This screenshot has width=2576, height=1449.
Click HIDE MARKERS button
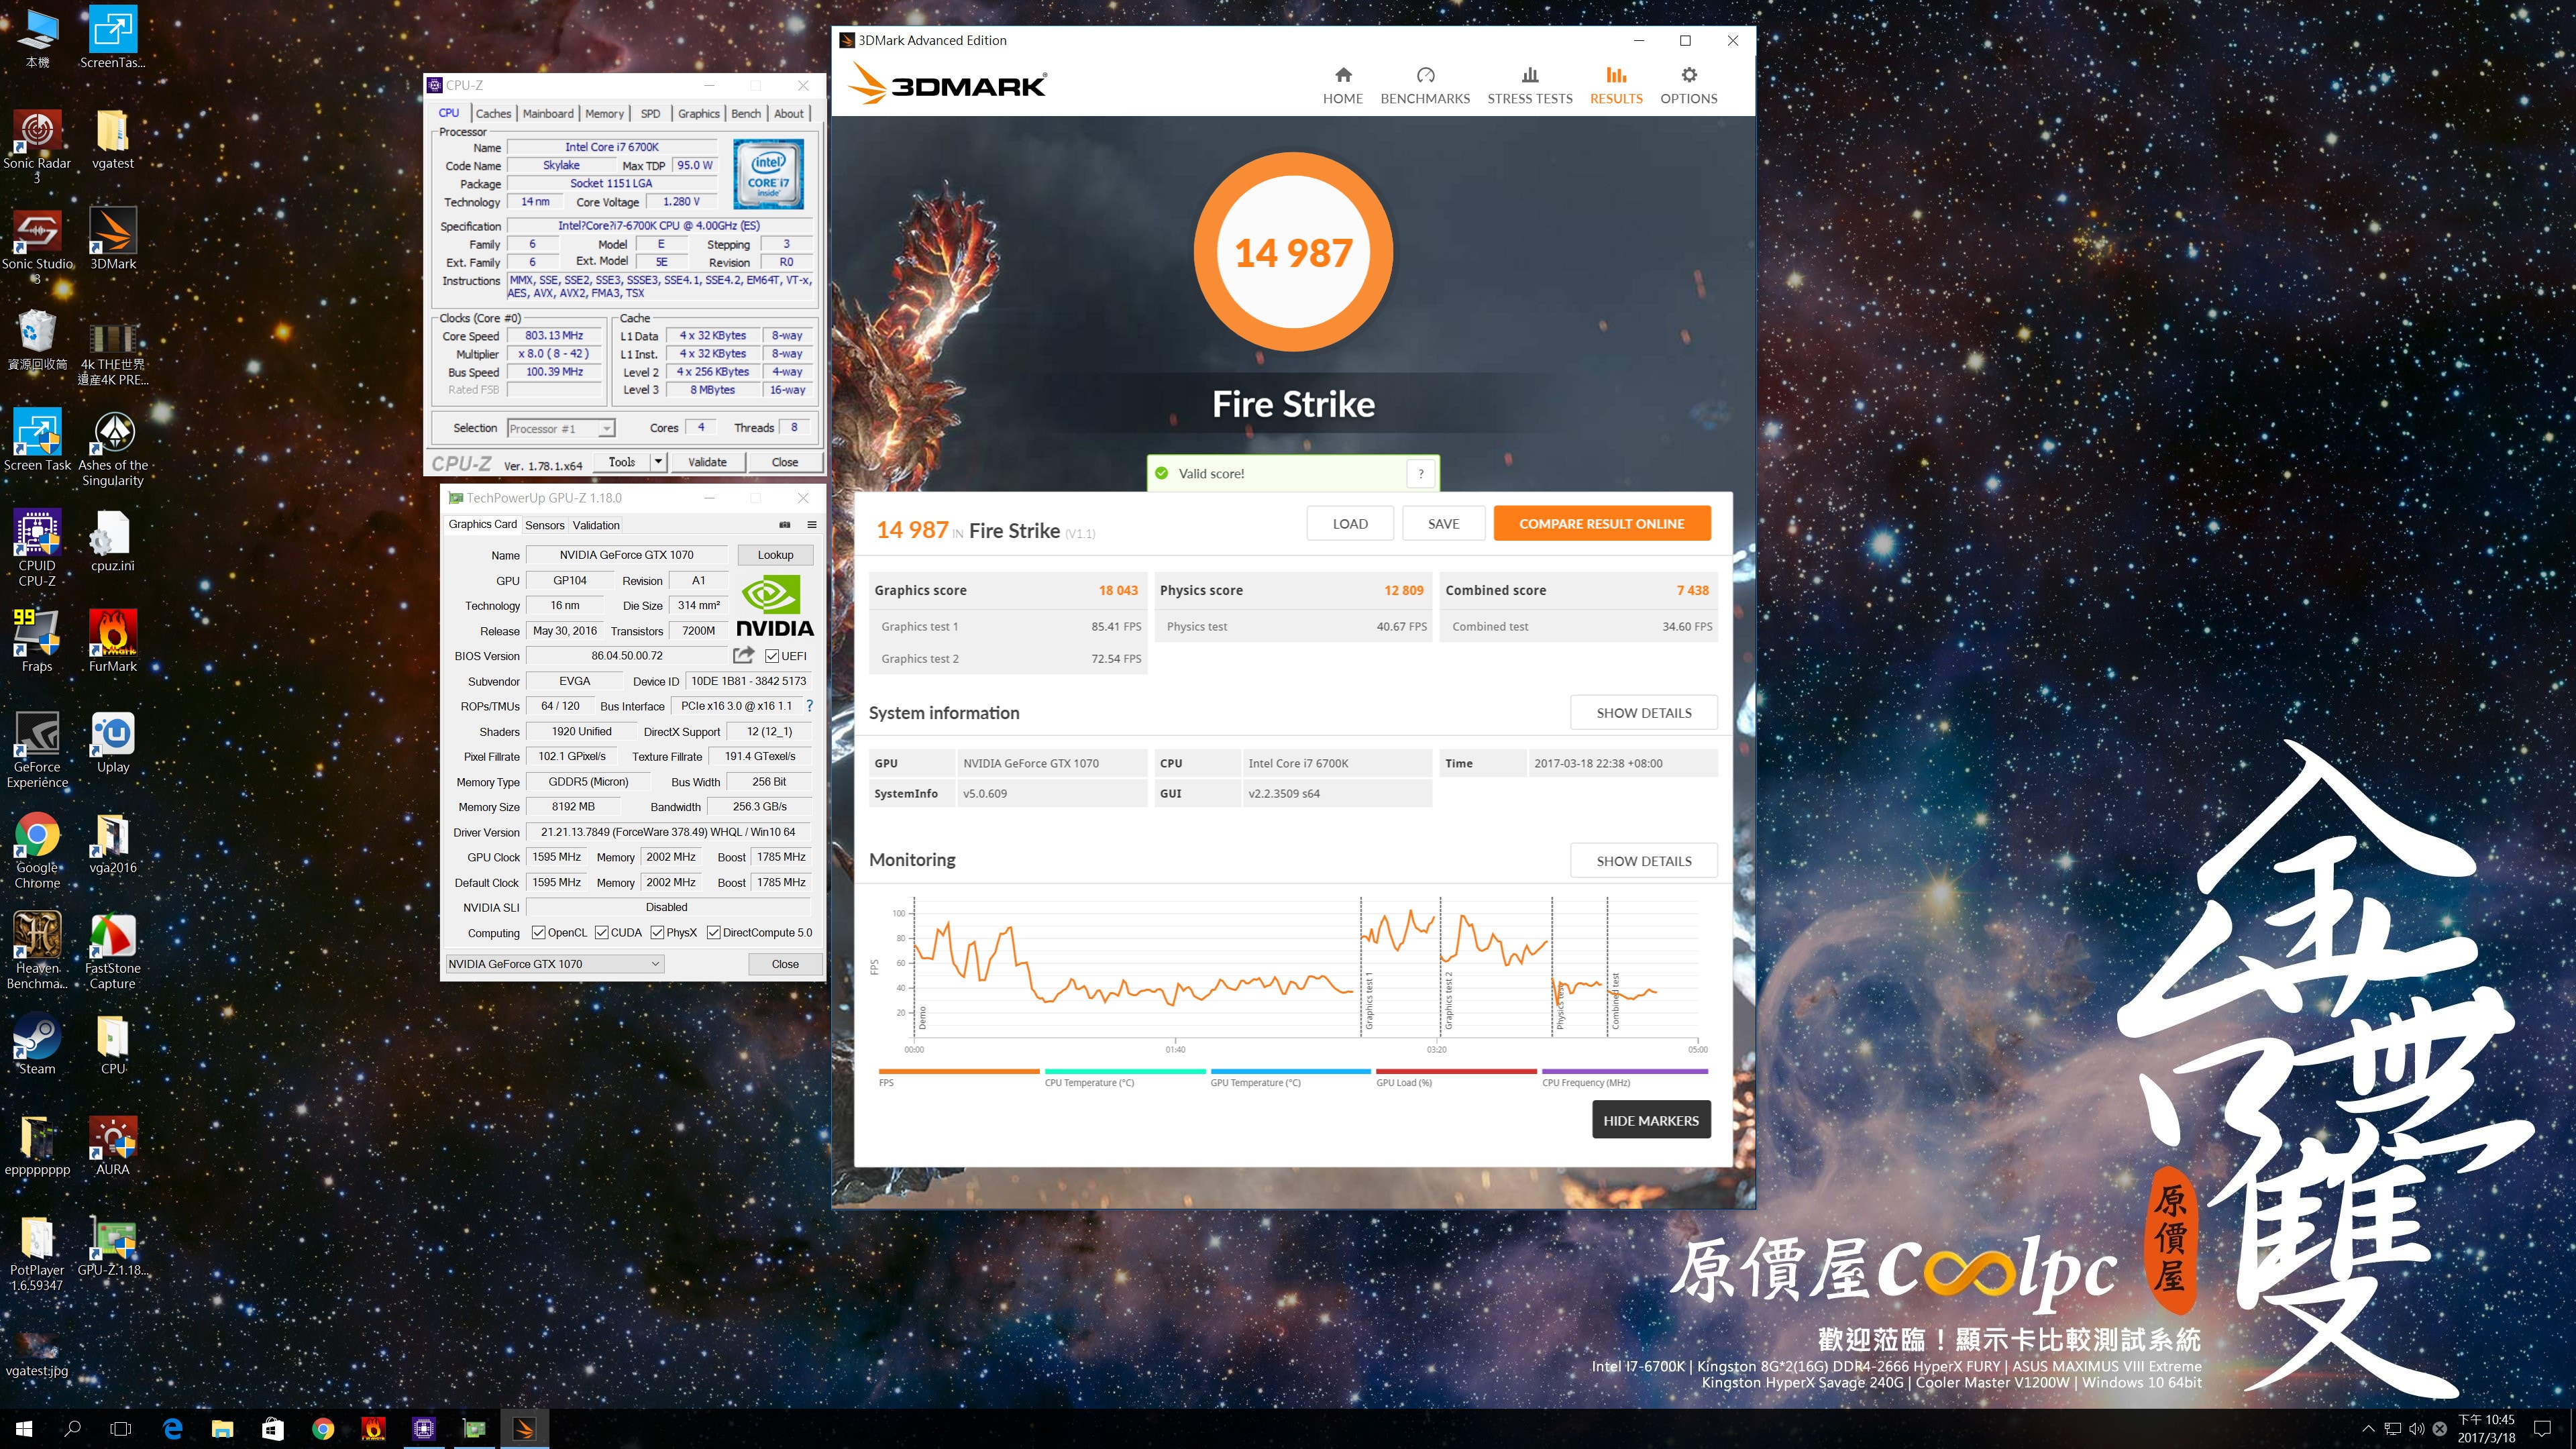pyautogui.click(x=1651, y=1121)
